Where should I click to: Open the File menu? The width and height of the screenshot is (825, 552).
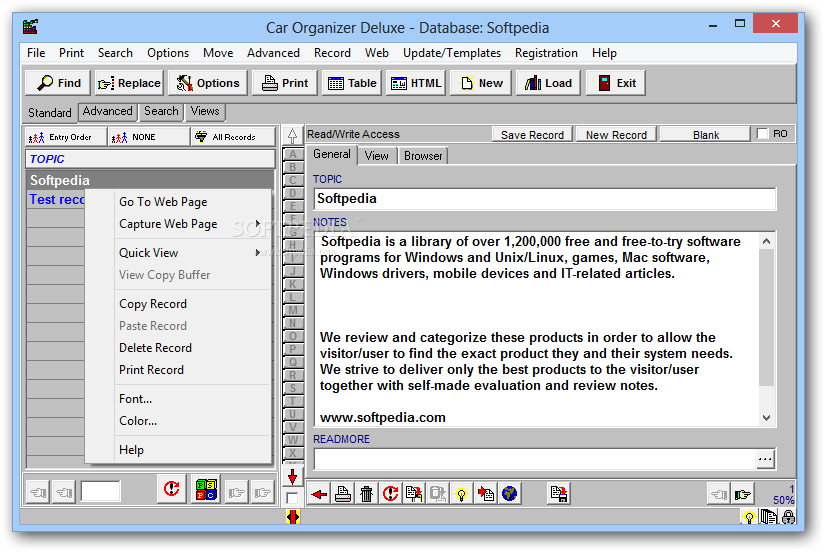(36, 53)
